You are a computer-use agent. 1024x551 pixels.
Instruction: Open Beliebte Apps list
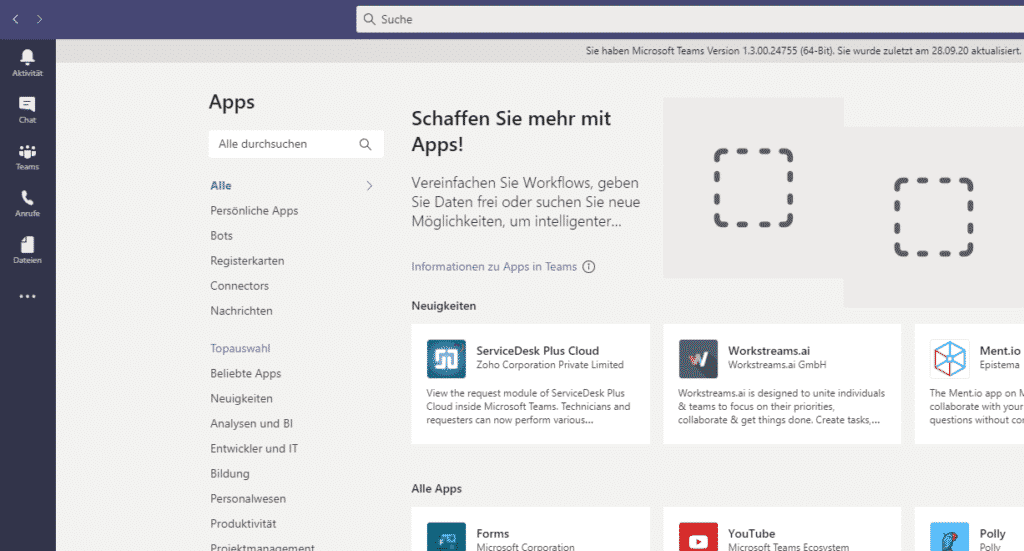[x=246, y=373]
